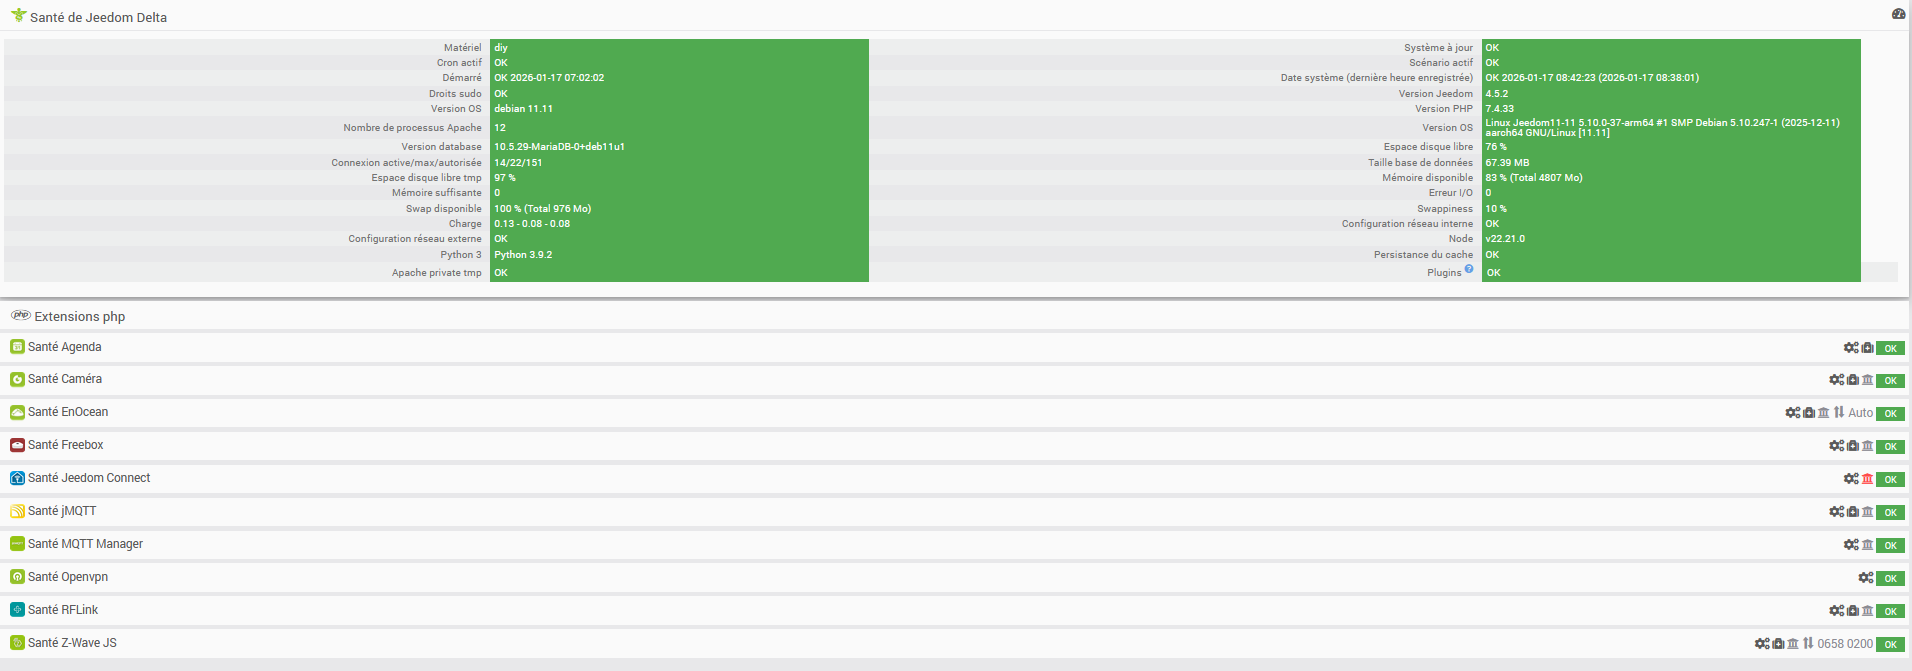1912x671 pixels.
Task: Click the Santé Caméra plugin icon
Action: [17, 380]
